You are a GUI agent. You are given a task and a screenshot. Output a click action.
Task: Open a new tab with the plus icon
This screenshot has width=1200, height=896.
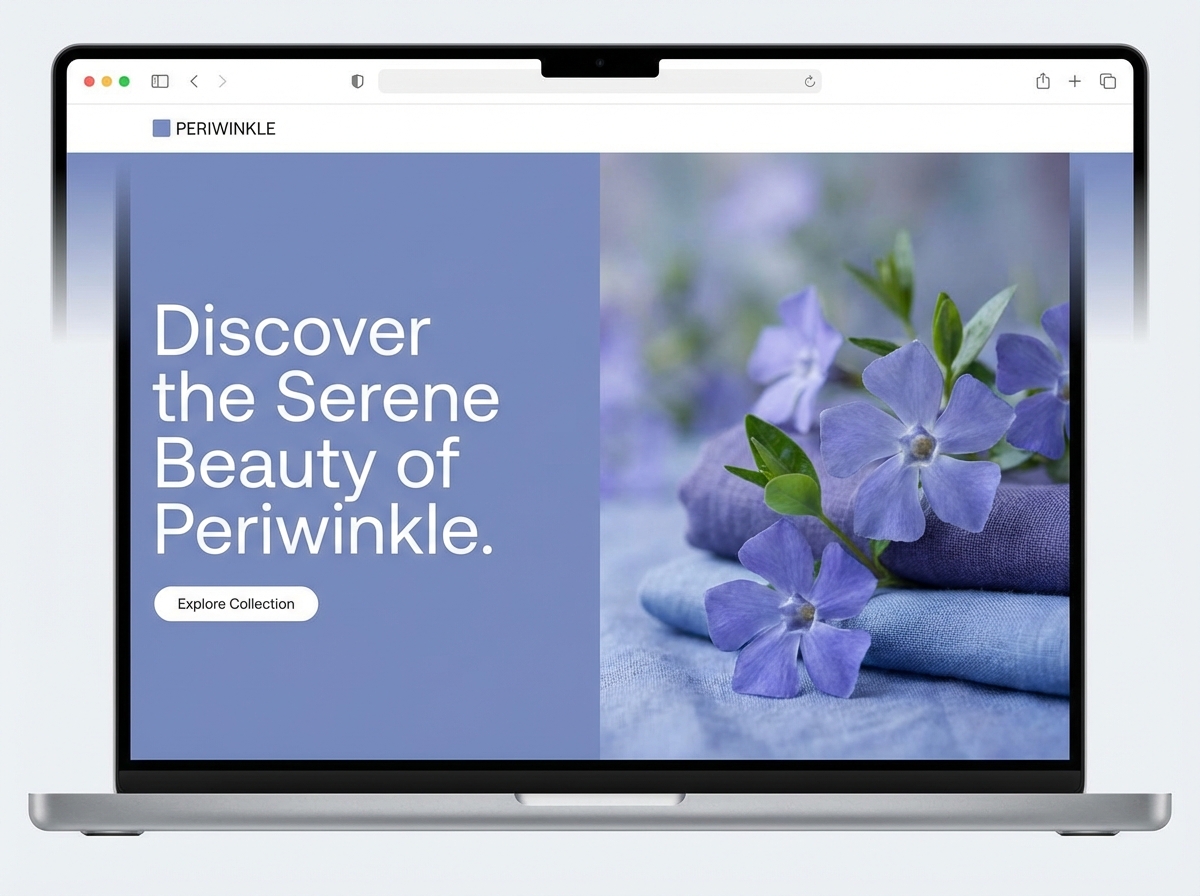(1074, 81)
